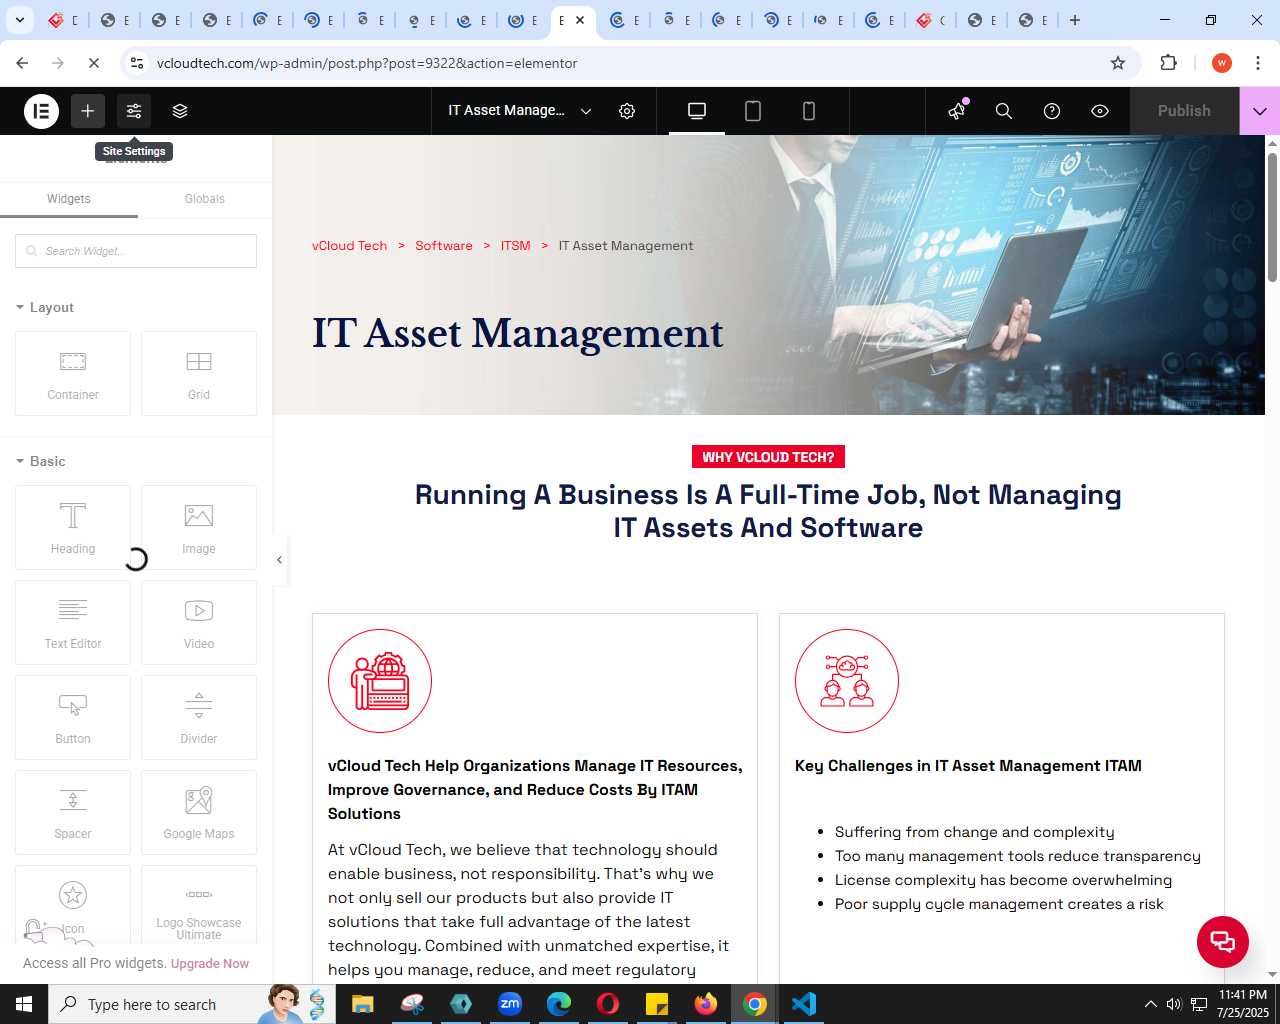1280x1024 pixels.
Task: Click the Software breadcrumb link
Action: pyautogui.click(x=444, y=246)
